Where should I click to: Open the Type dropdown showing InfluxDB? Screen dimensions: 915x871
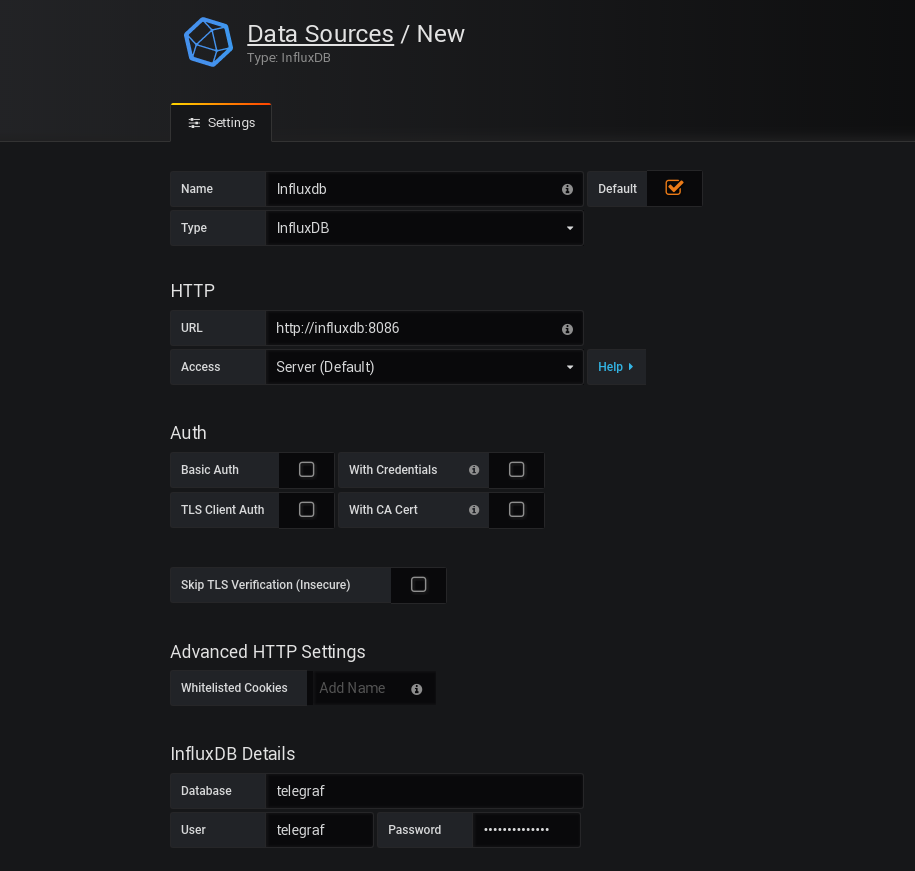coord(424,228)
